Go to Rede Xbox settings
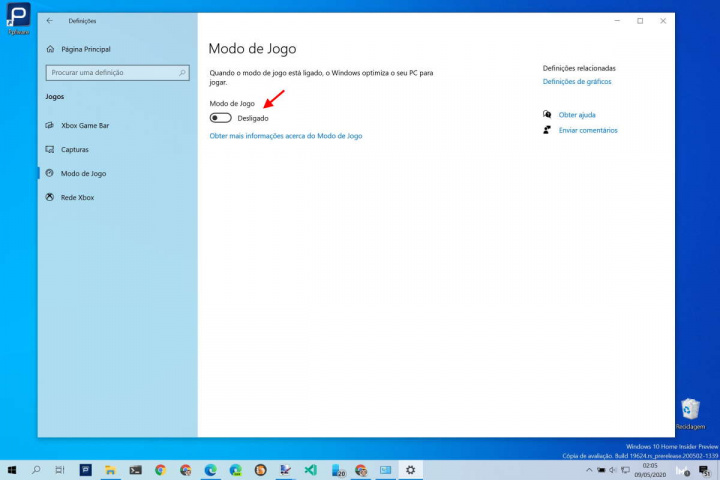720x480 pixels. click(77, 197)
